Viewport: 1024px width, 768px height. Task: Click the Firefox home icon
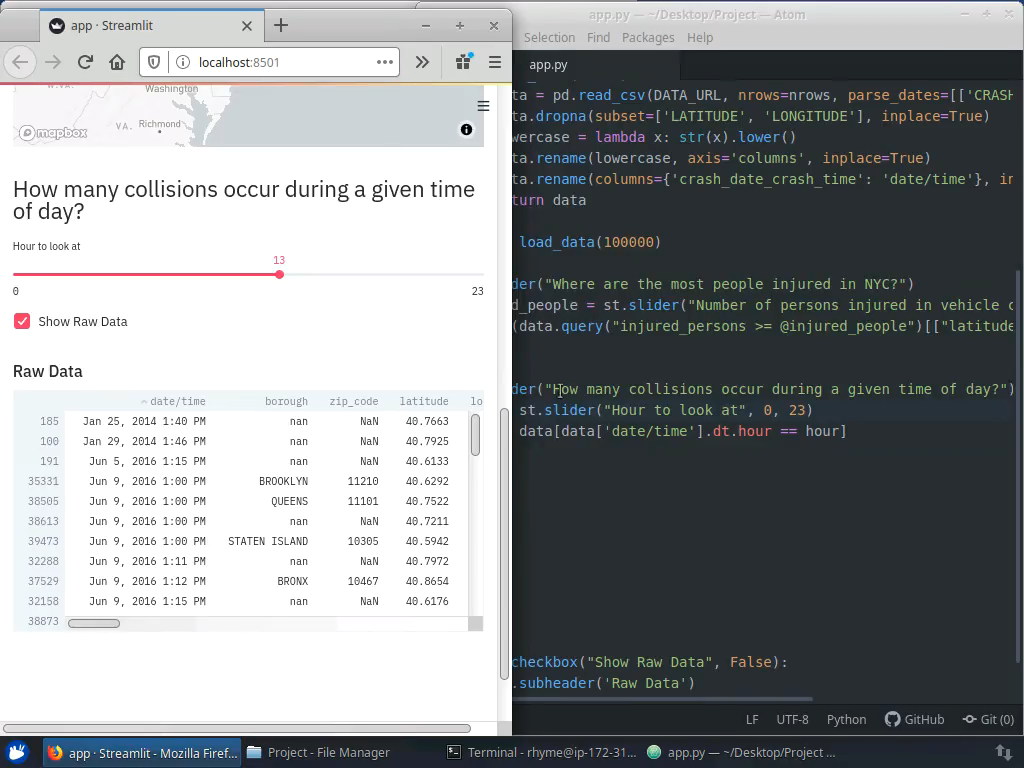click(117, 62)
